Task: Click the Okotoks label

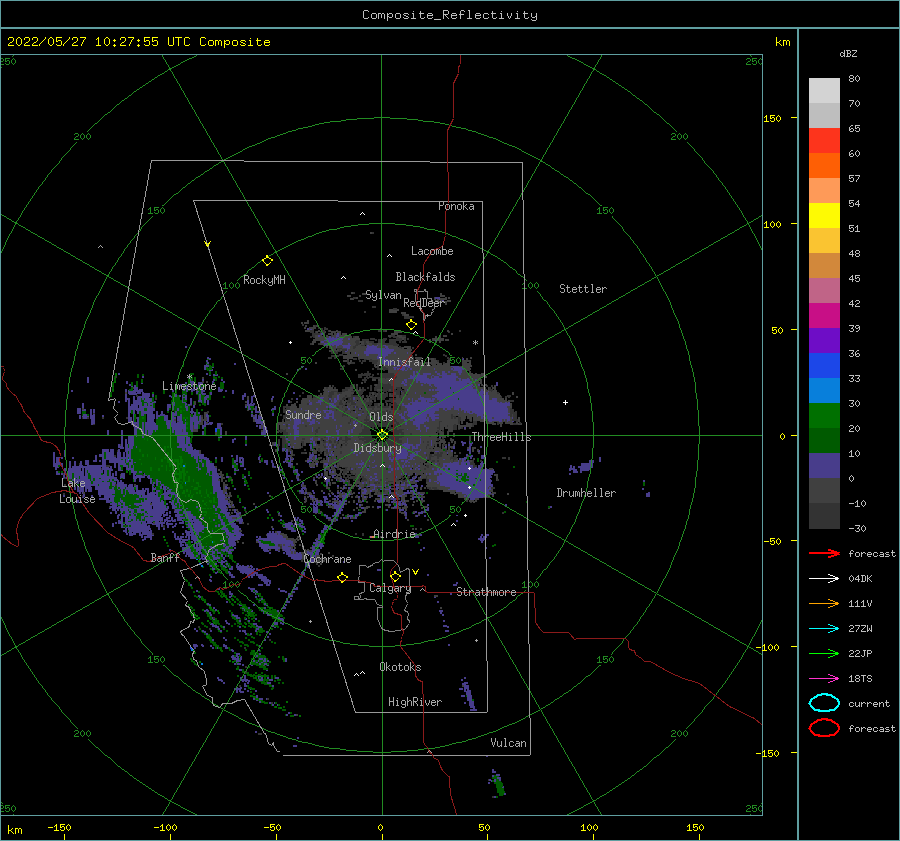Action: coord(400,667)
